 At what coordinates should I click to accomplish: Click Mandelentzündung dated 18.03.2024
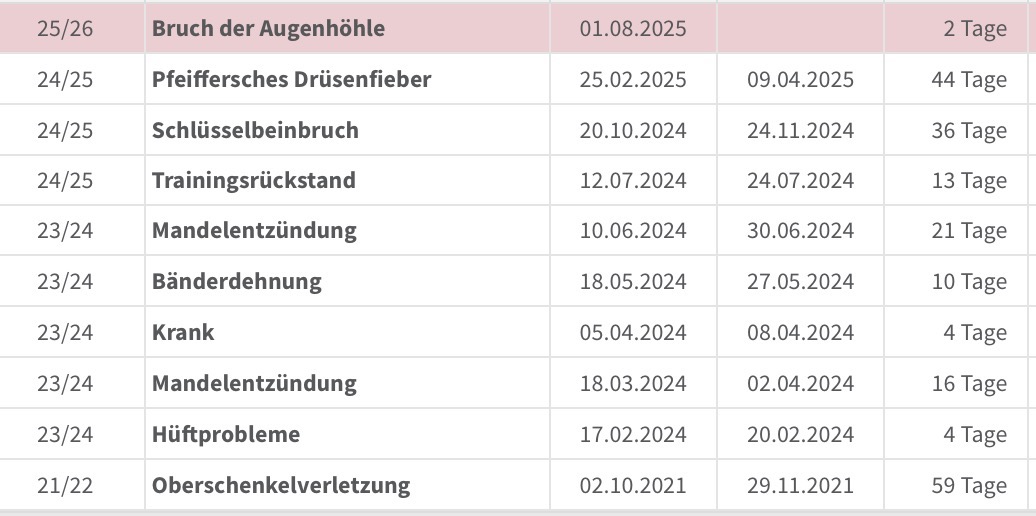pos(254,383)
